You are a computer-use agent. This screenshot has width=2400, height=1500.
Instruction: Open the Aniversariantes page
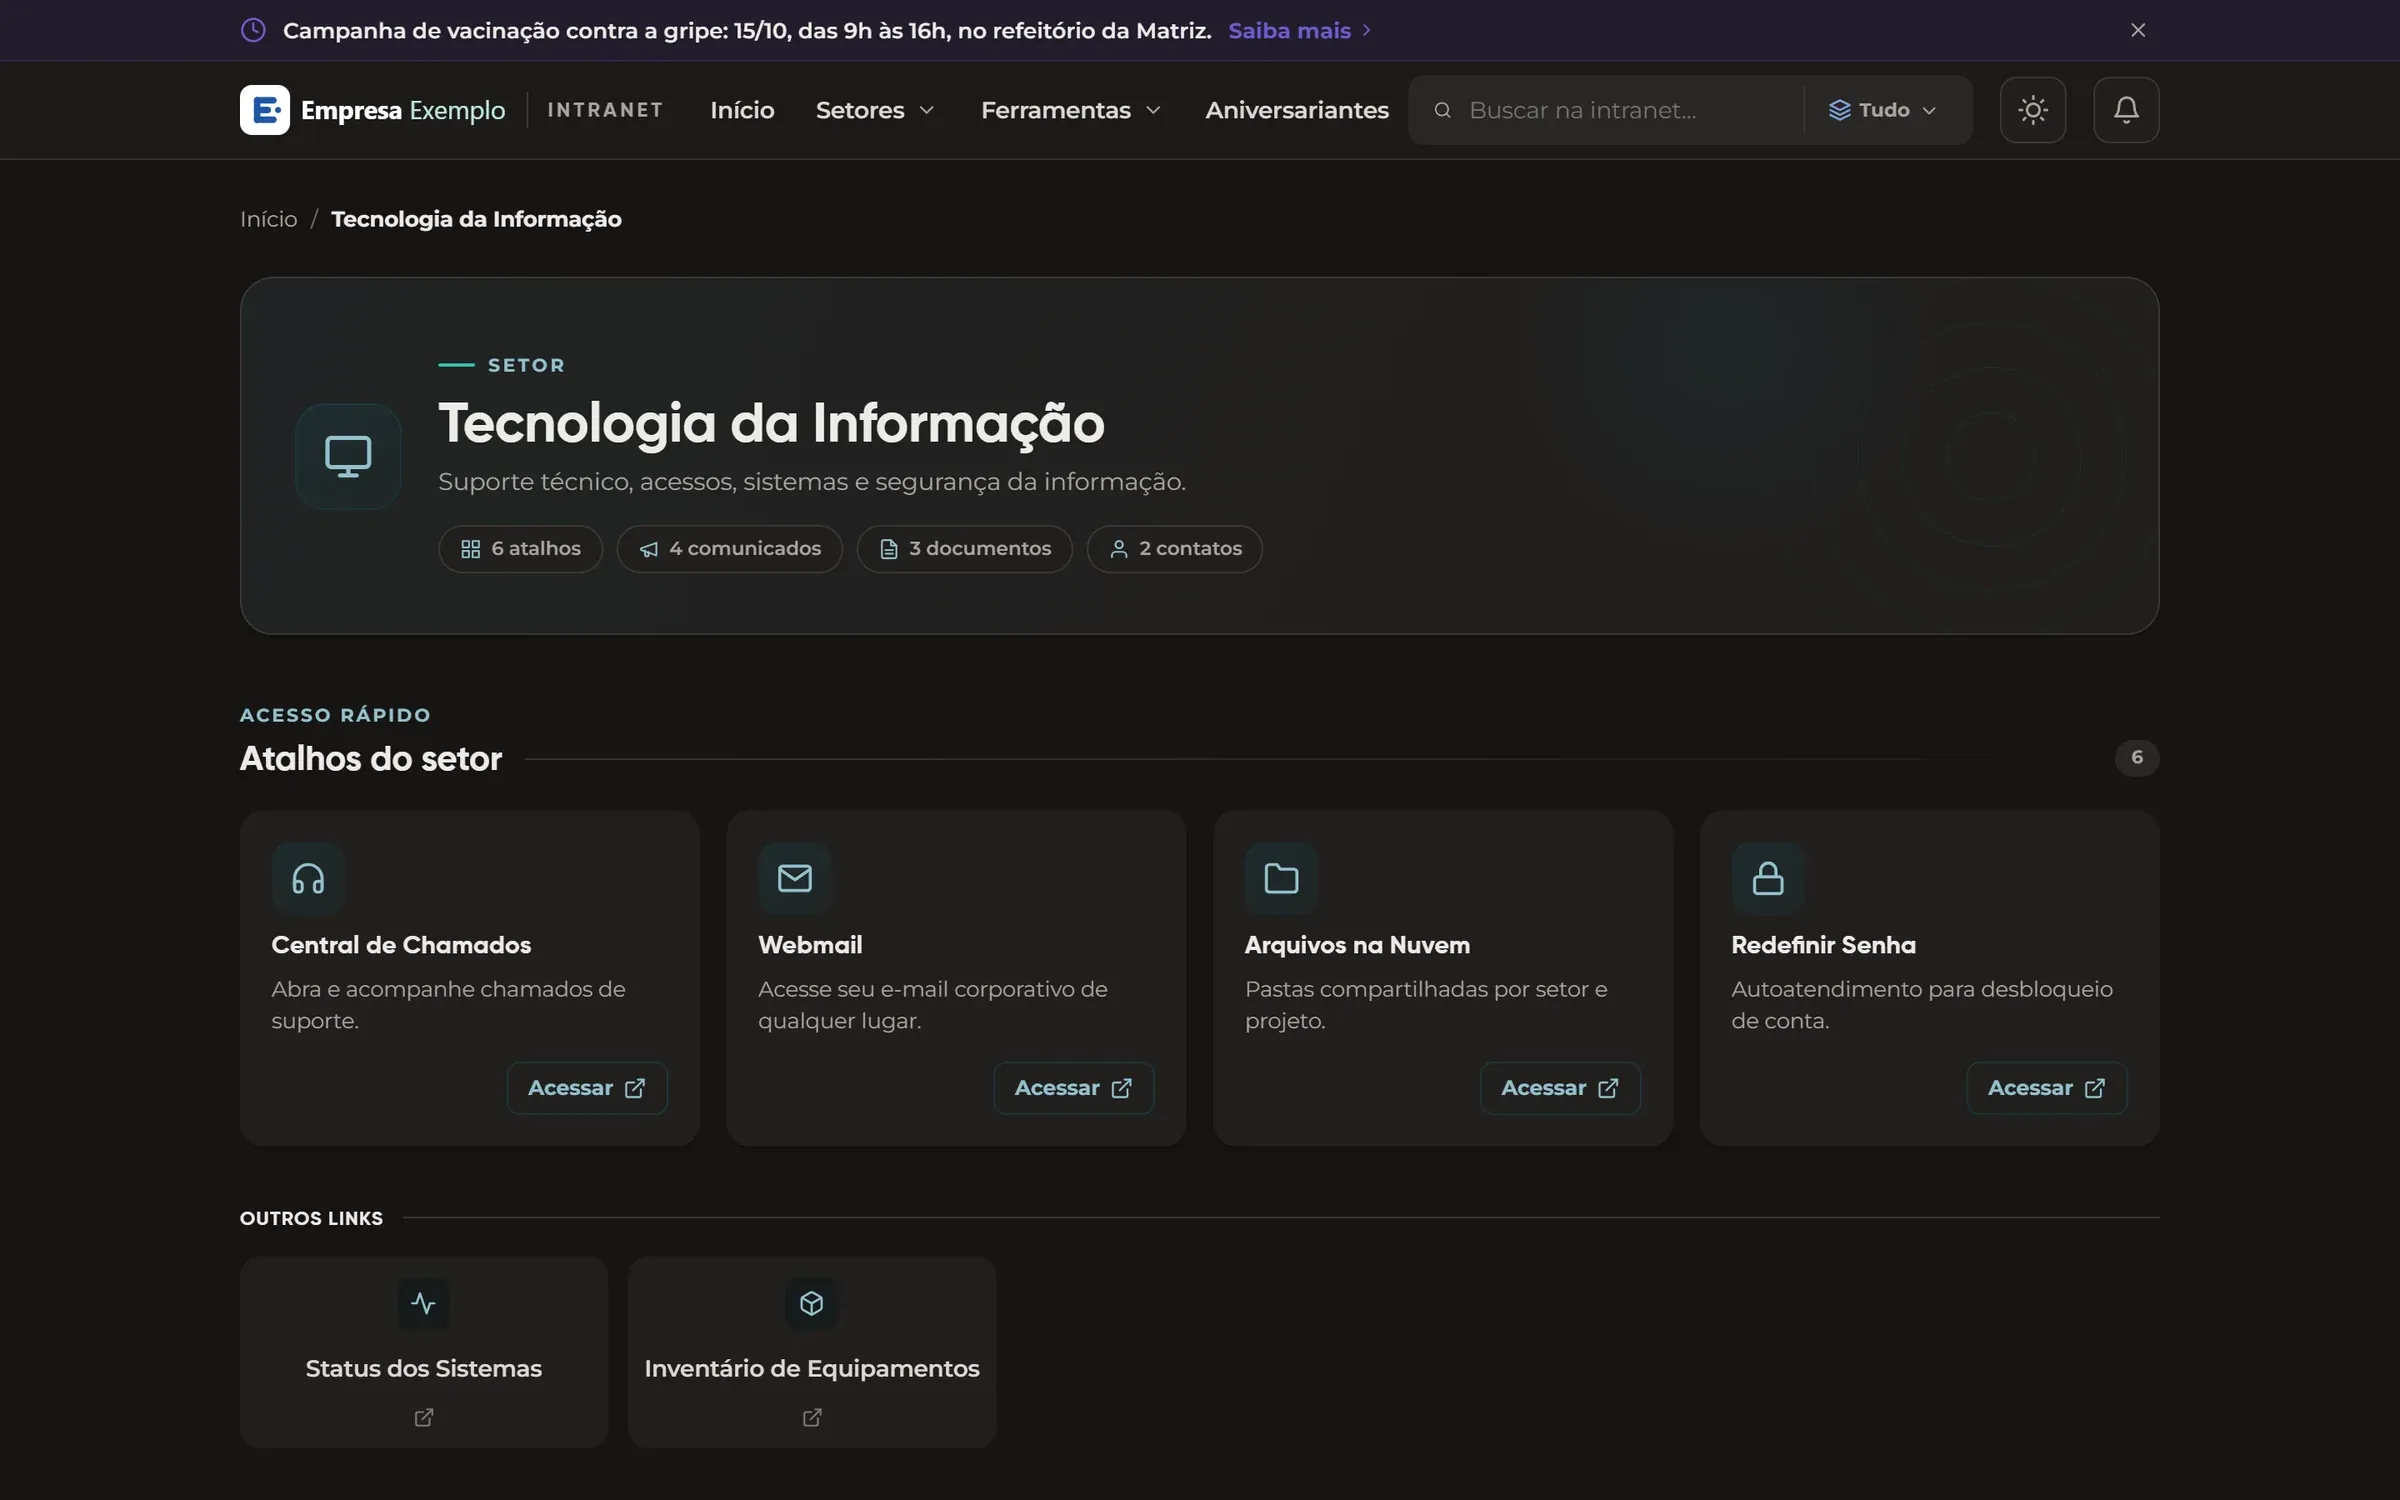click(x=1297, y=110)
